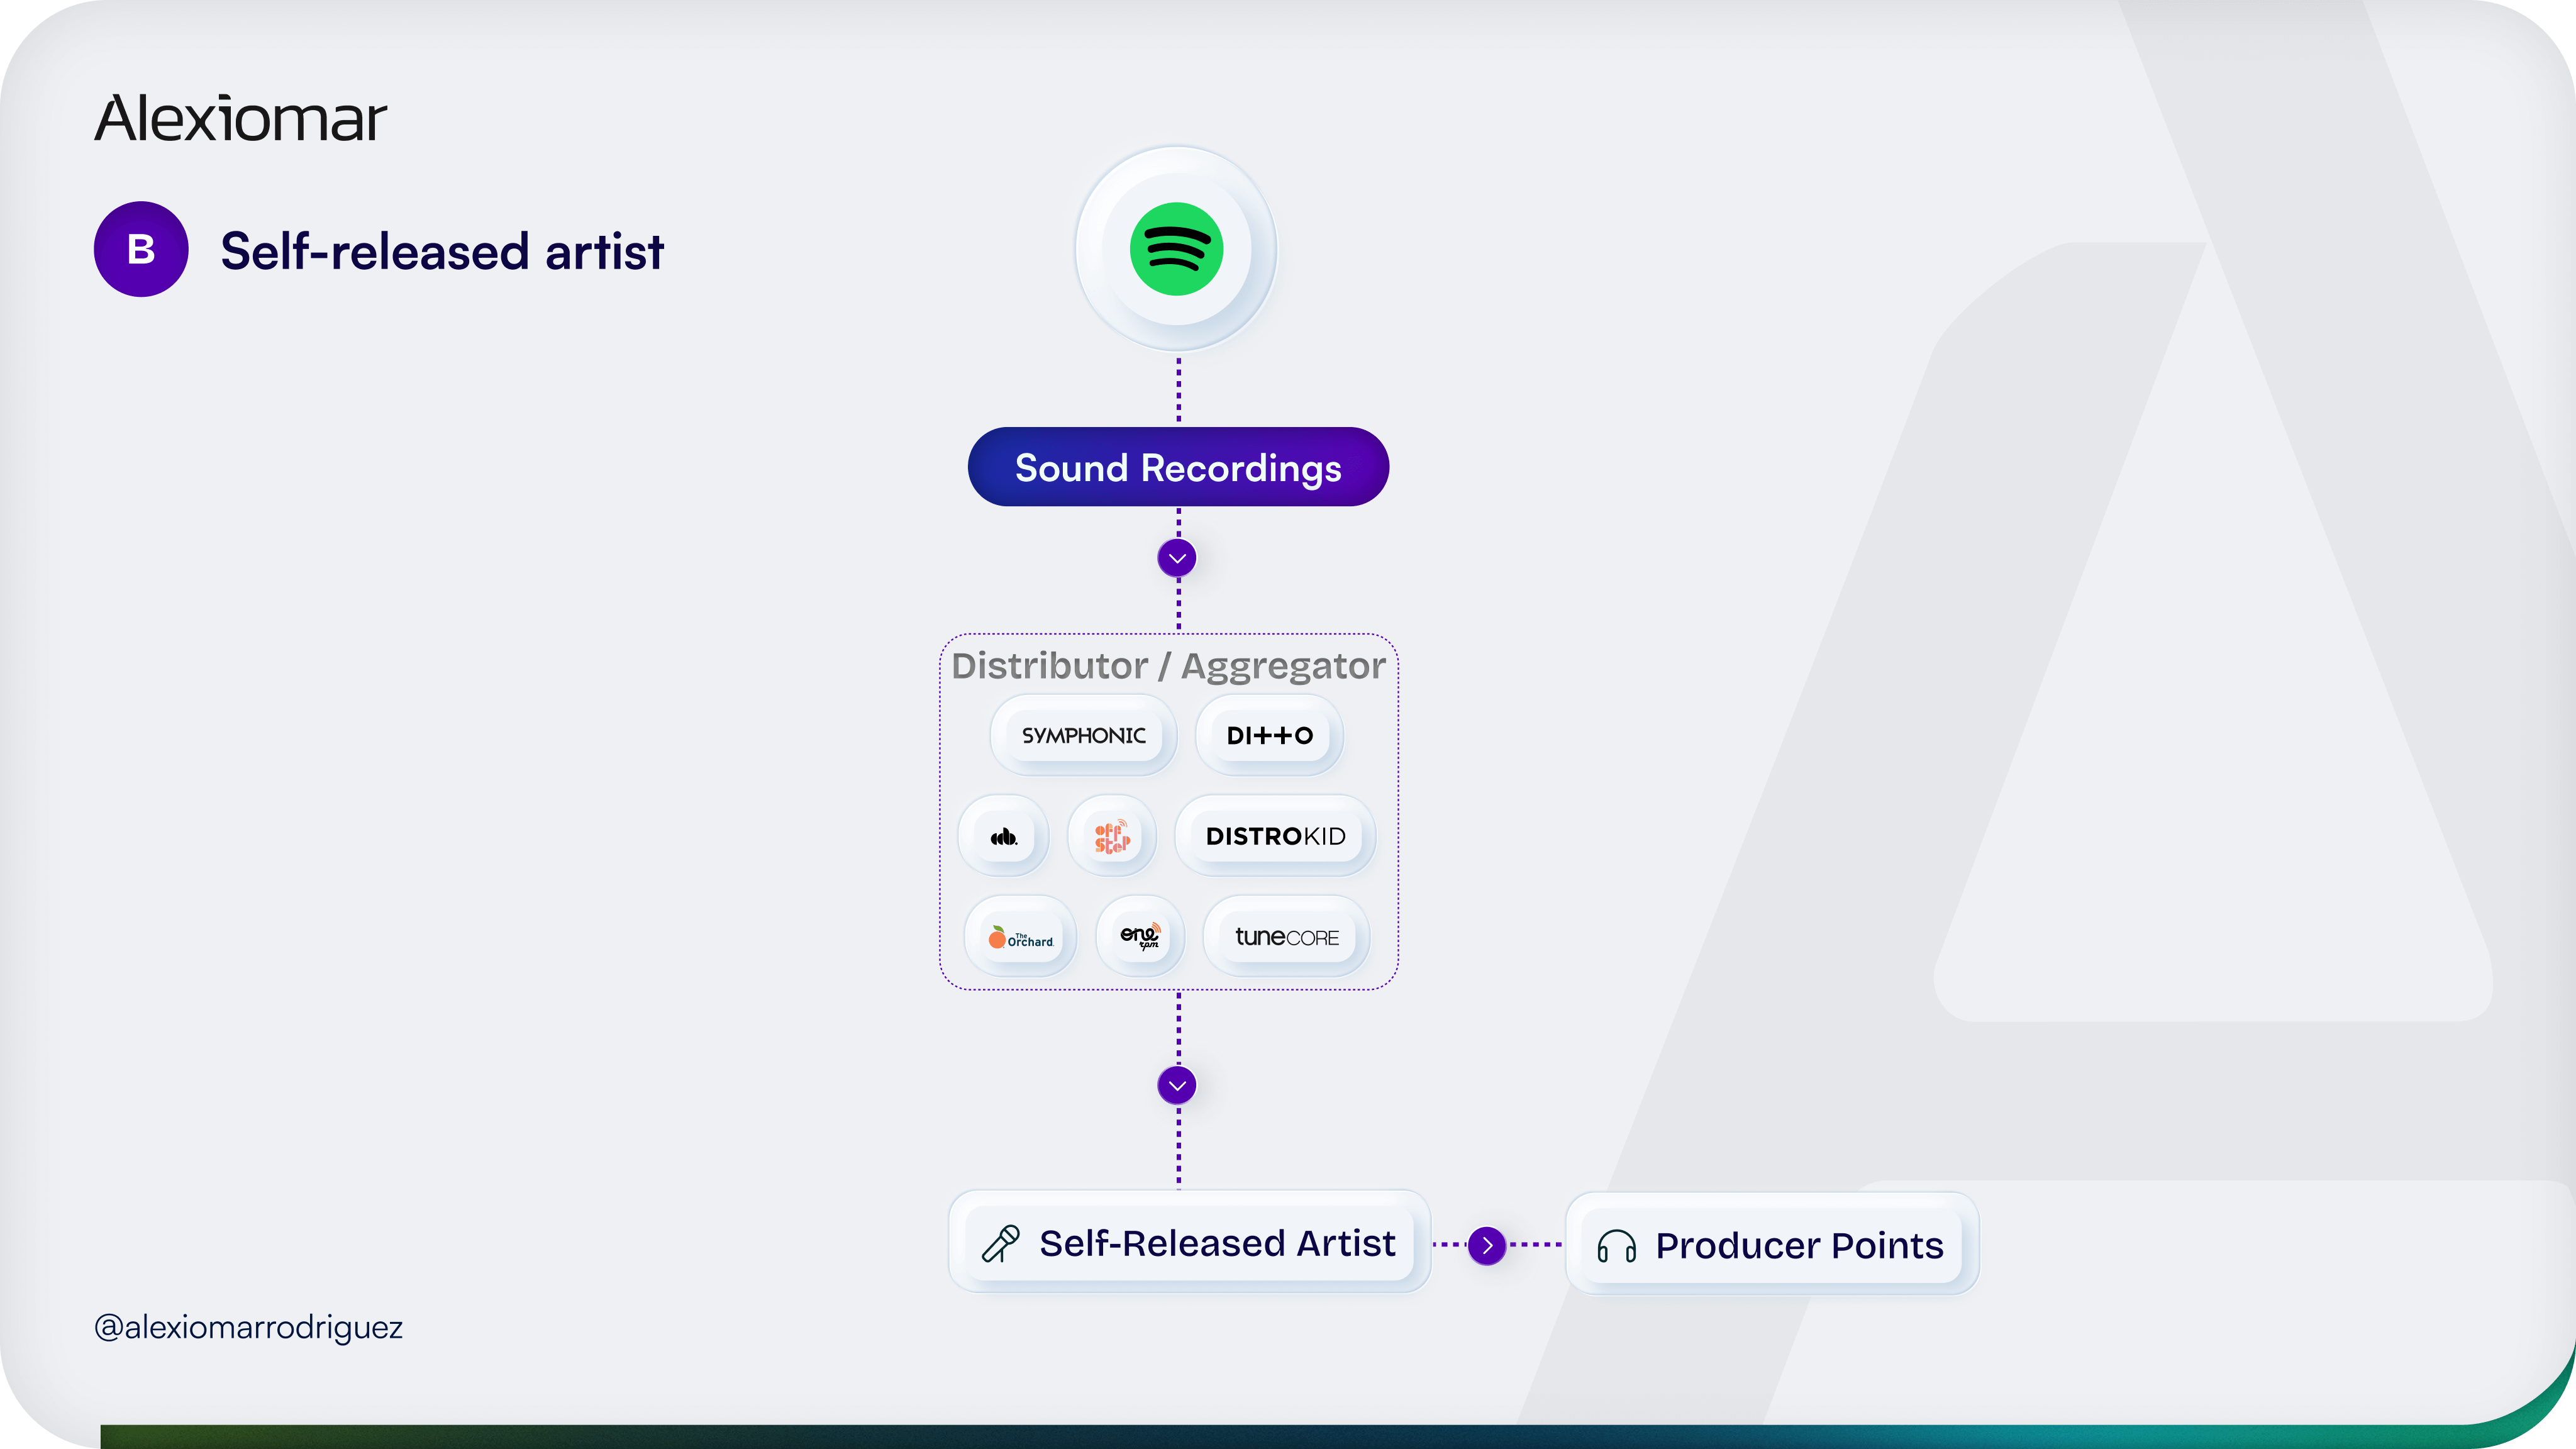
Task: Click the microphone icon beside Self-Released Artist
Action: coord(1000,1244)
